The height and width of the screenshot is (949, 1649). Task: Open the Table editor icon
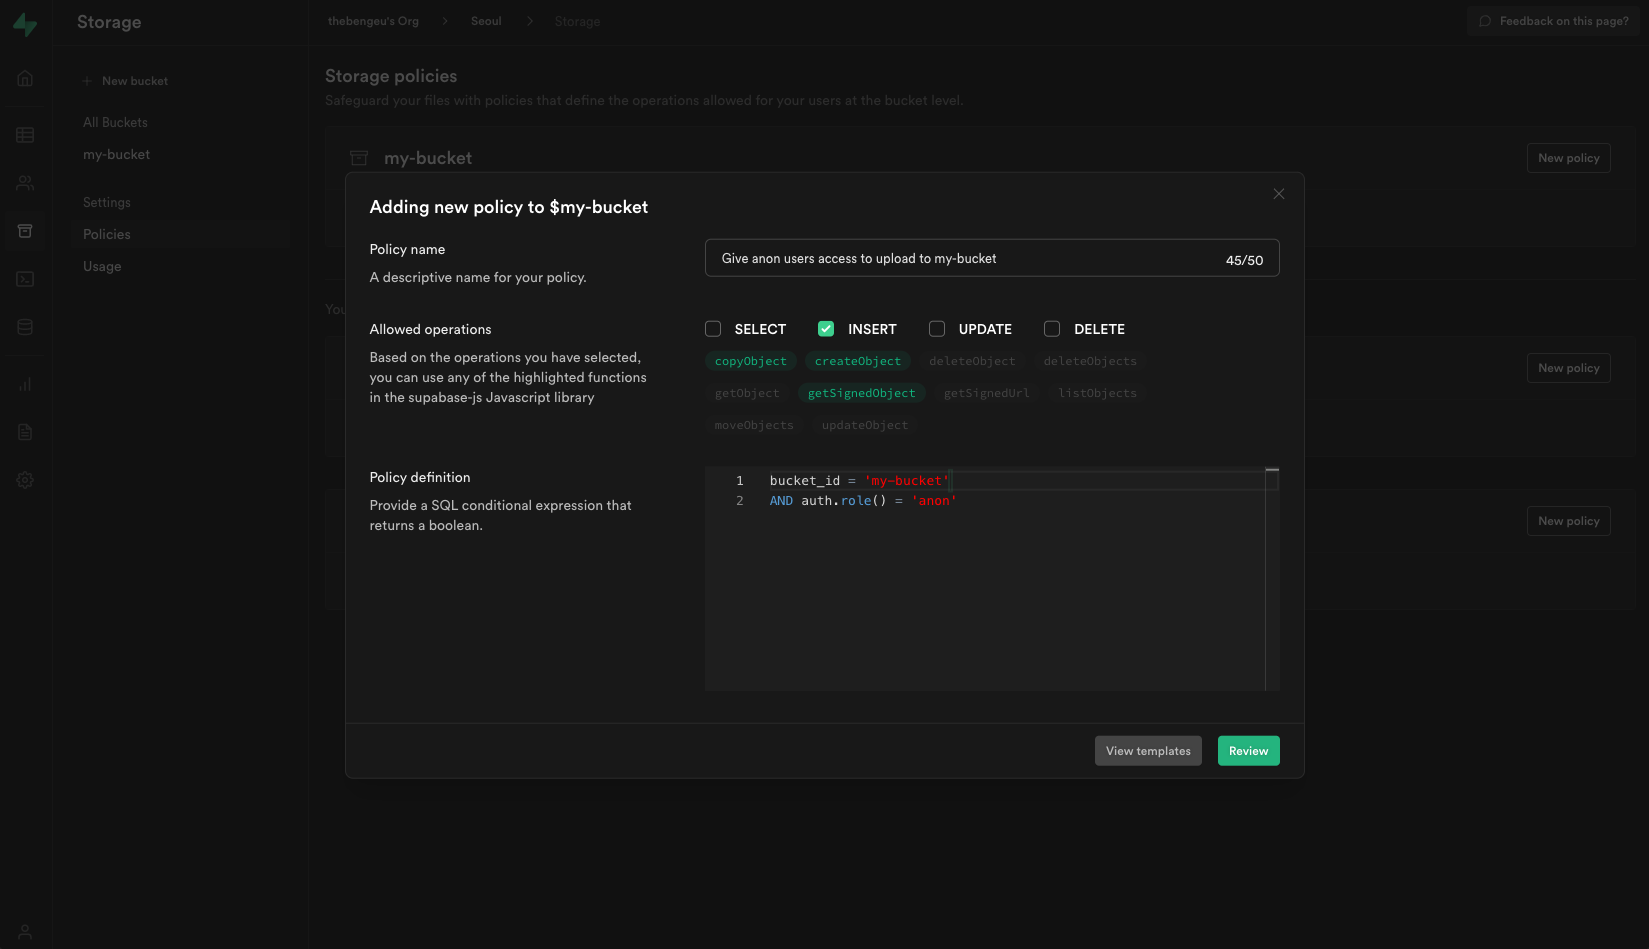(24, 134)
